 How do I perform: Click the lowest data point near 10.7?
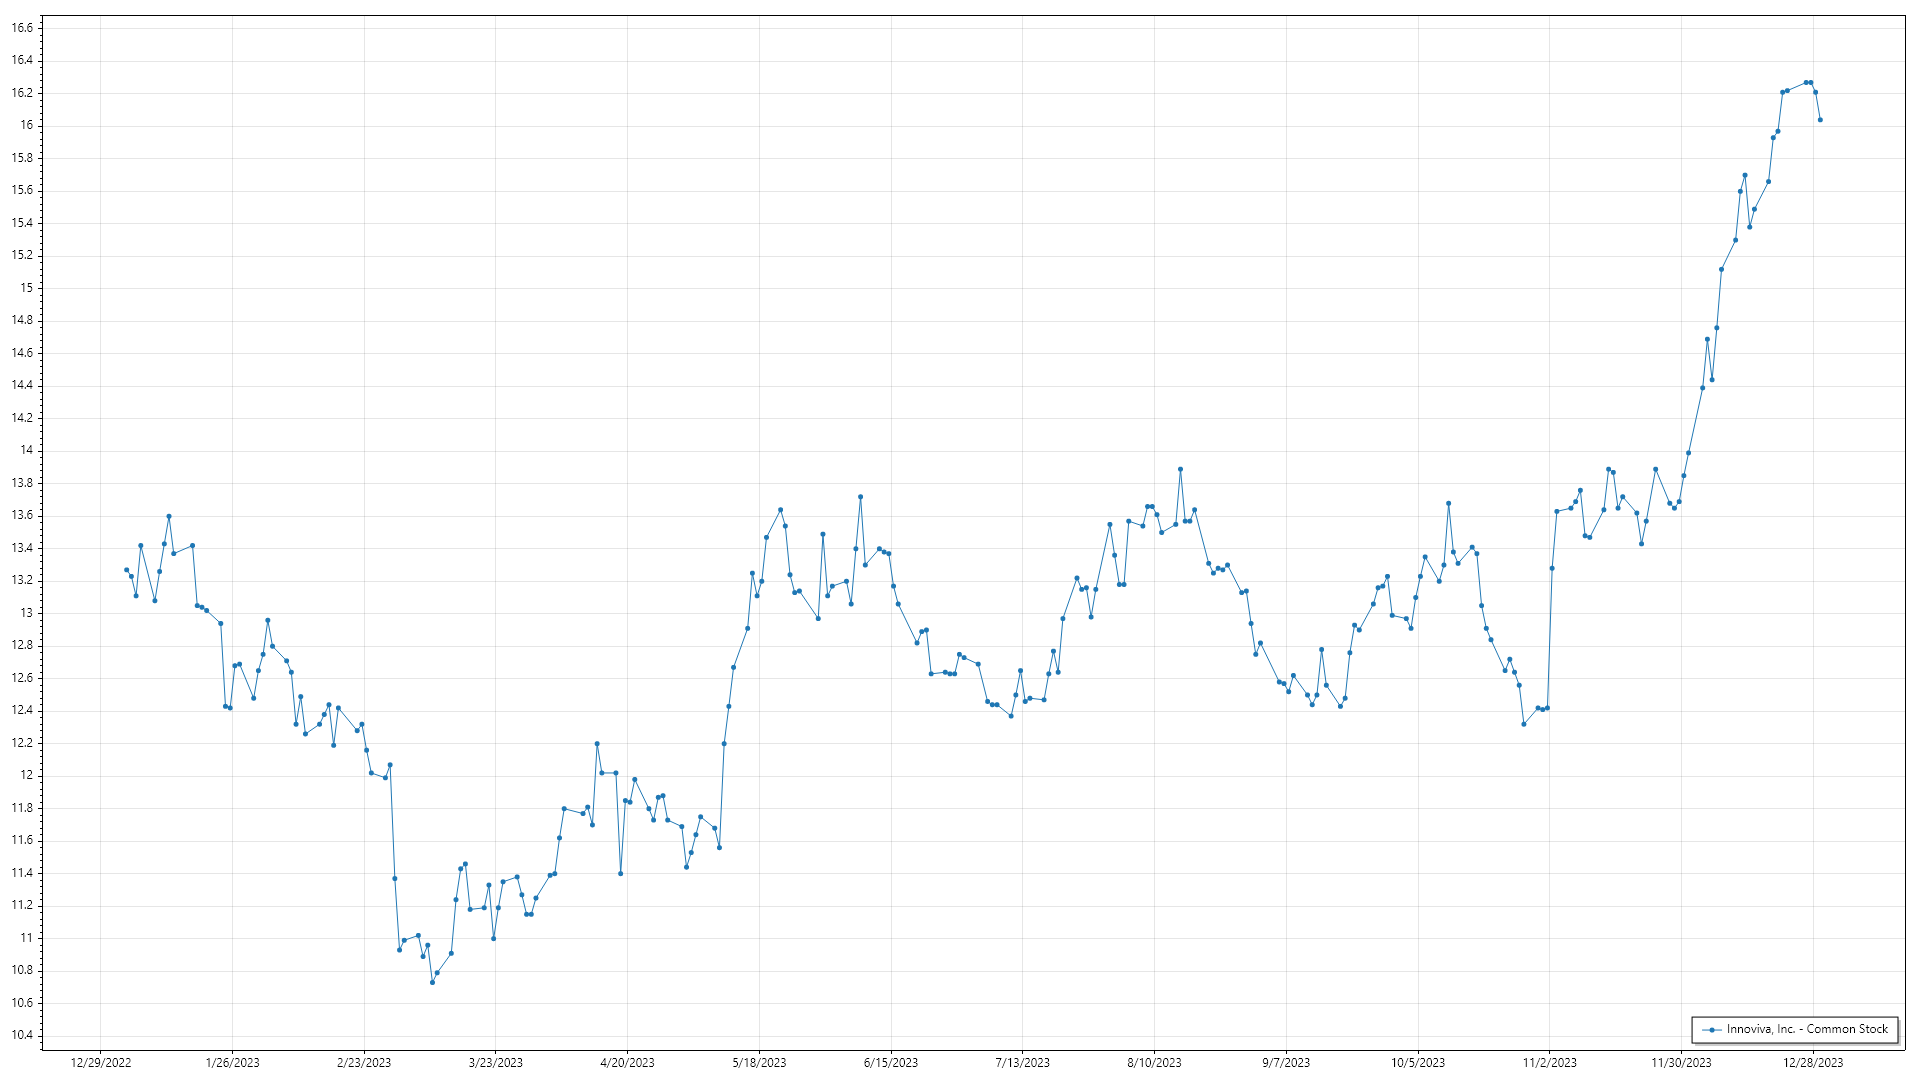pyautogui.click(x=432, y=982)
